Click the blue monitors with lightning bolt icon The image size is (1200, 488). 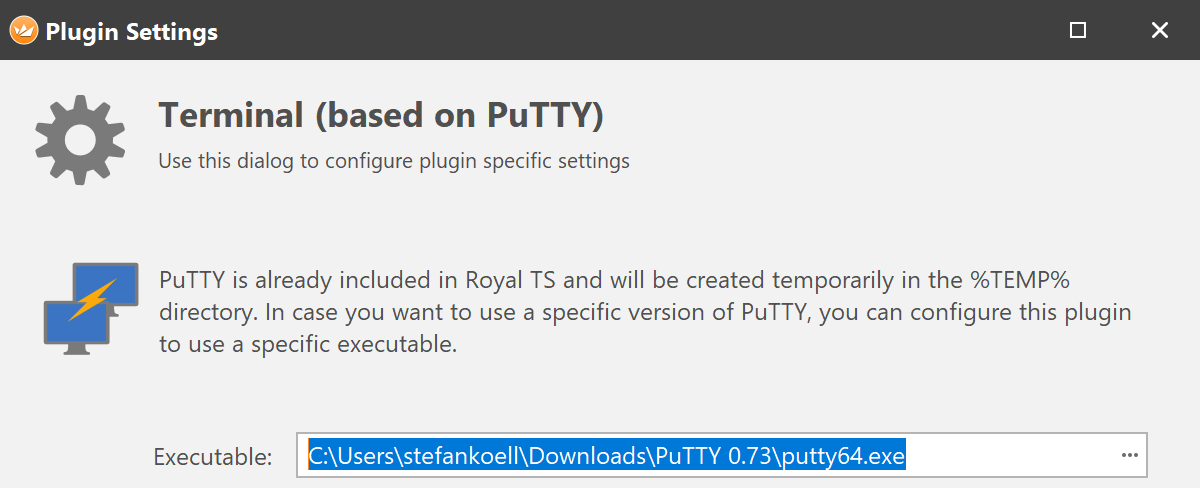pyautogui.click(x=90, y=306)
